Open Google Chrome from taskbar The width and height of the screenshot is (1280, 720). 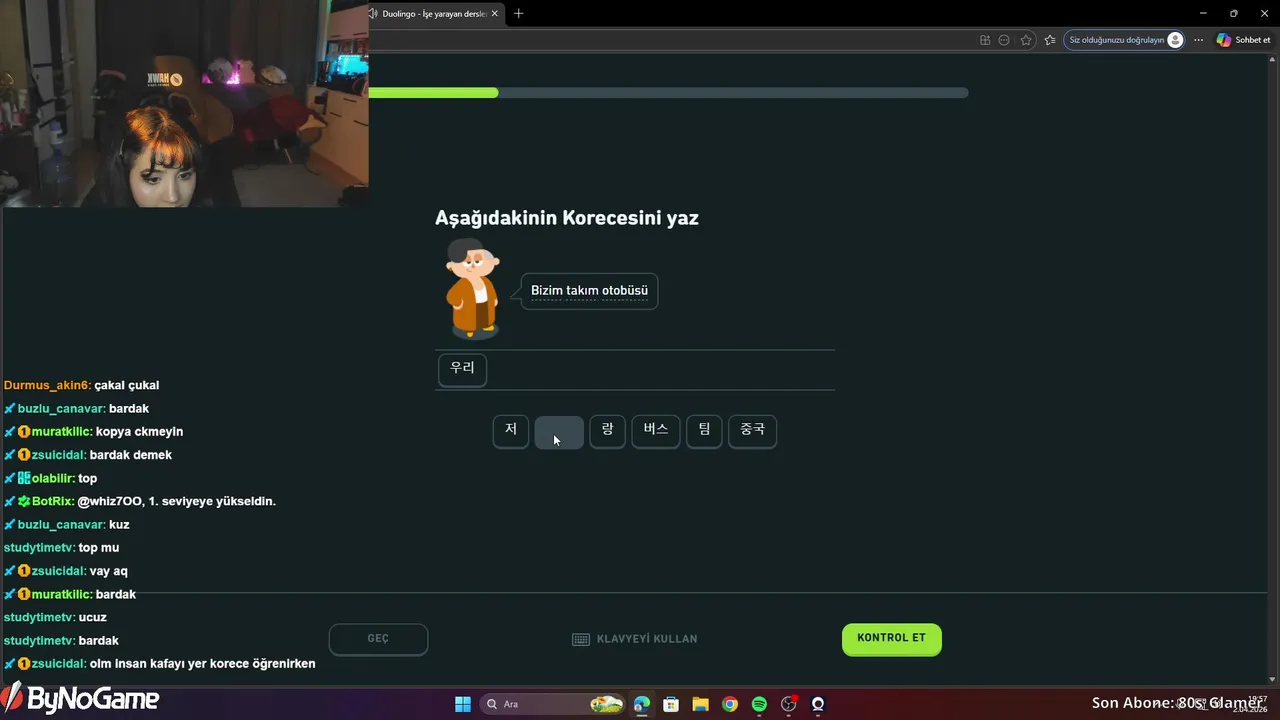730,704
